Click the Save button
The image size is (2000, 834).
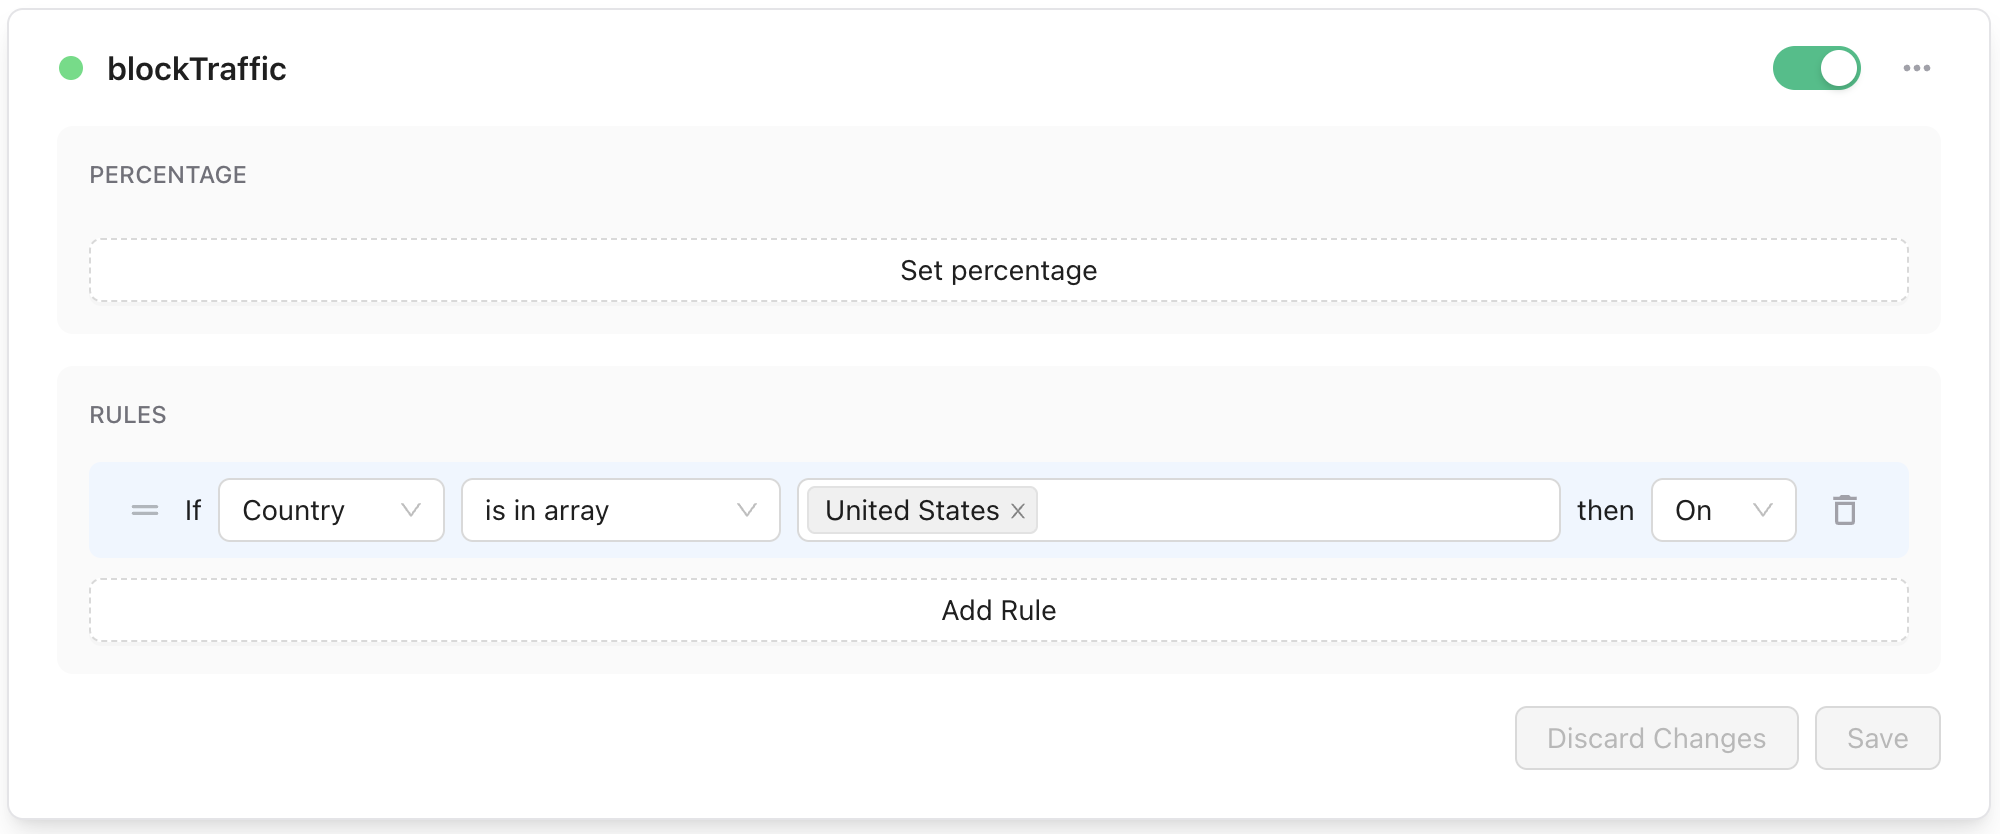click(x=1877, y=738)
